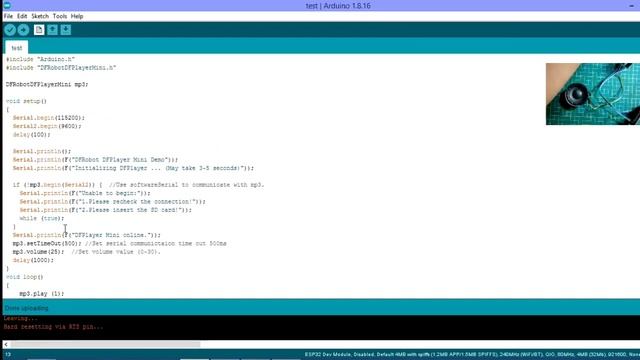Click the 'while (true);' line
640x360 pixels.
pos(42,218)
